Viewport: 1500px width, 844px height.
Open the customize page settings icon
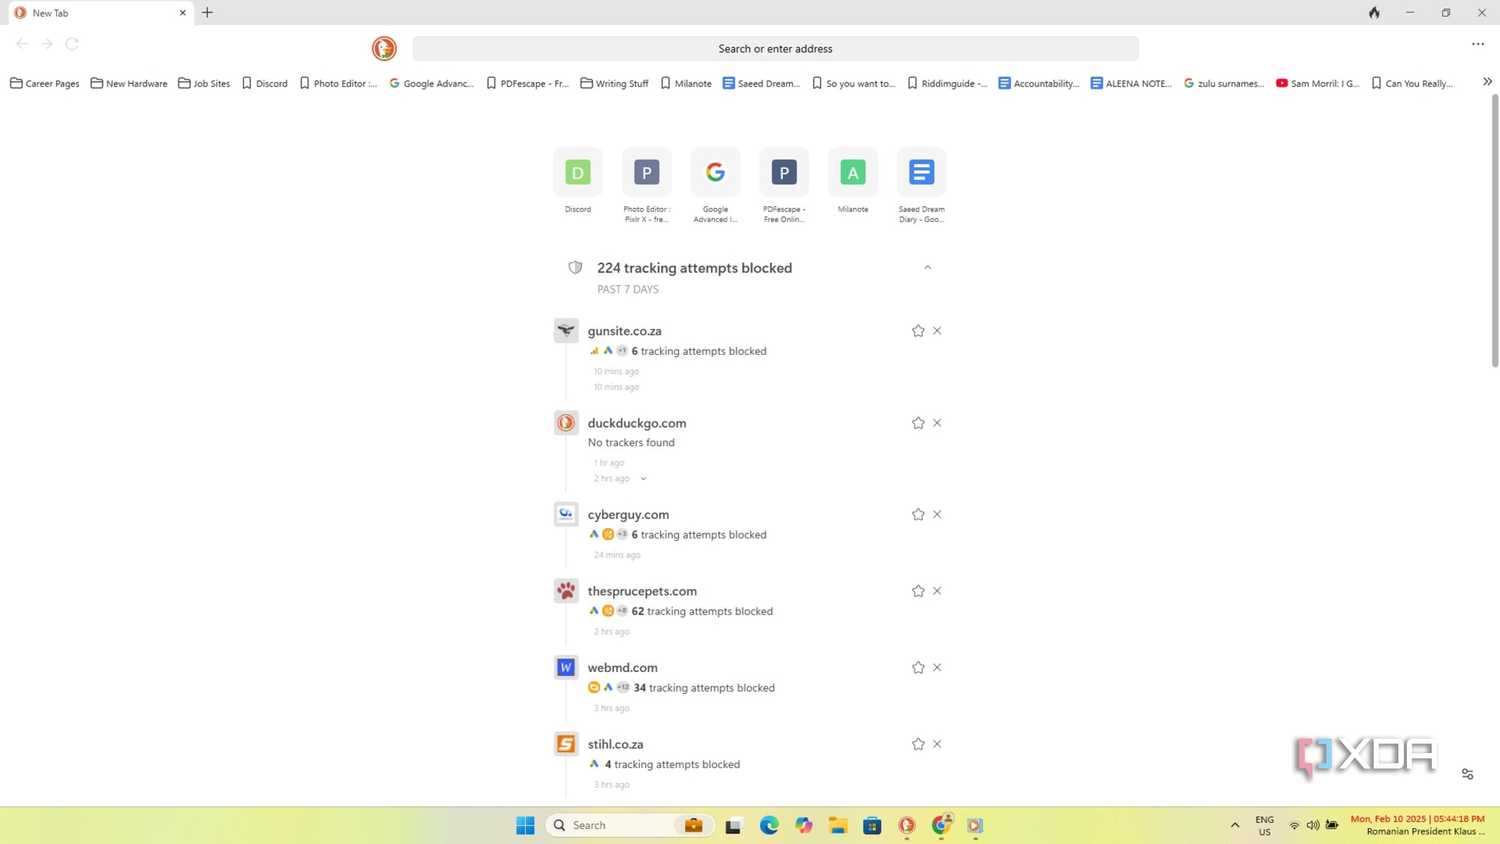pyautogui.click(x=1467, y=774)
